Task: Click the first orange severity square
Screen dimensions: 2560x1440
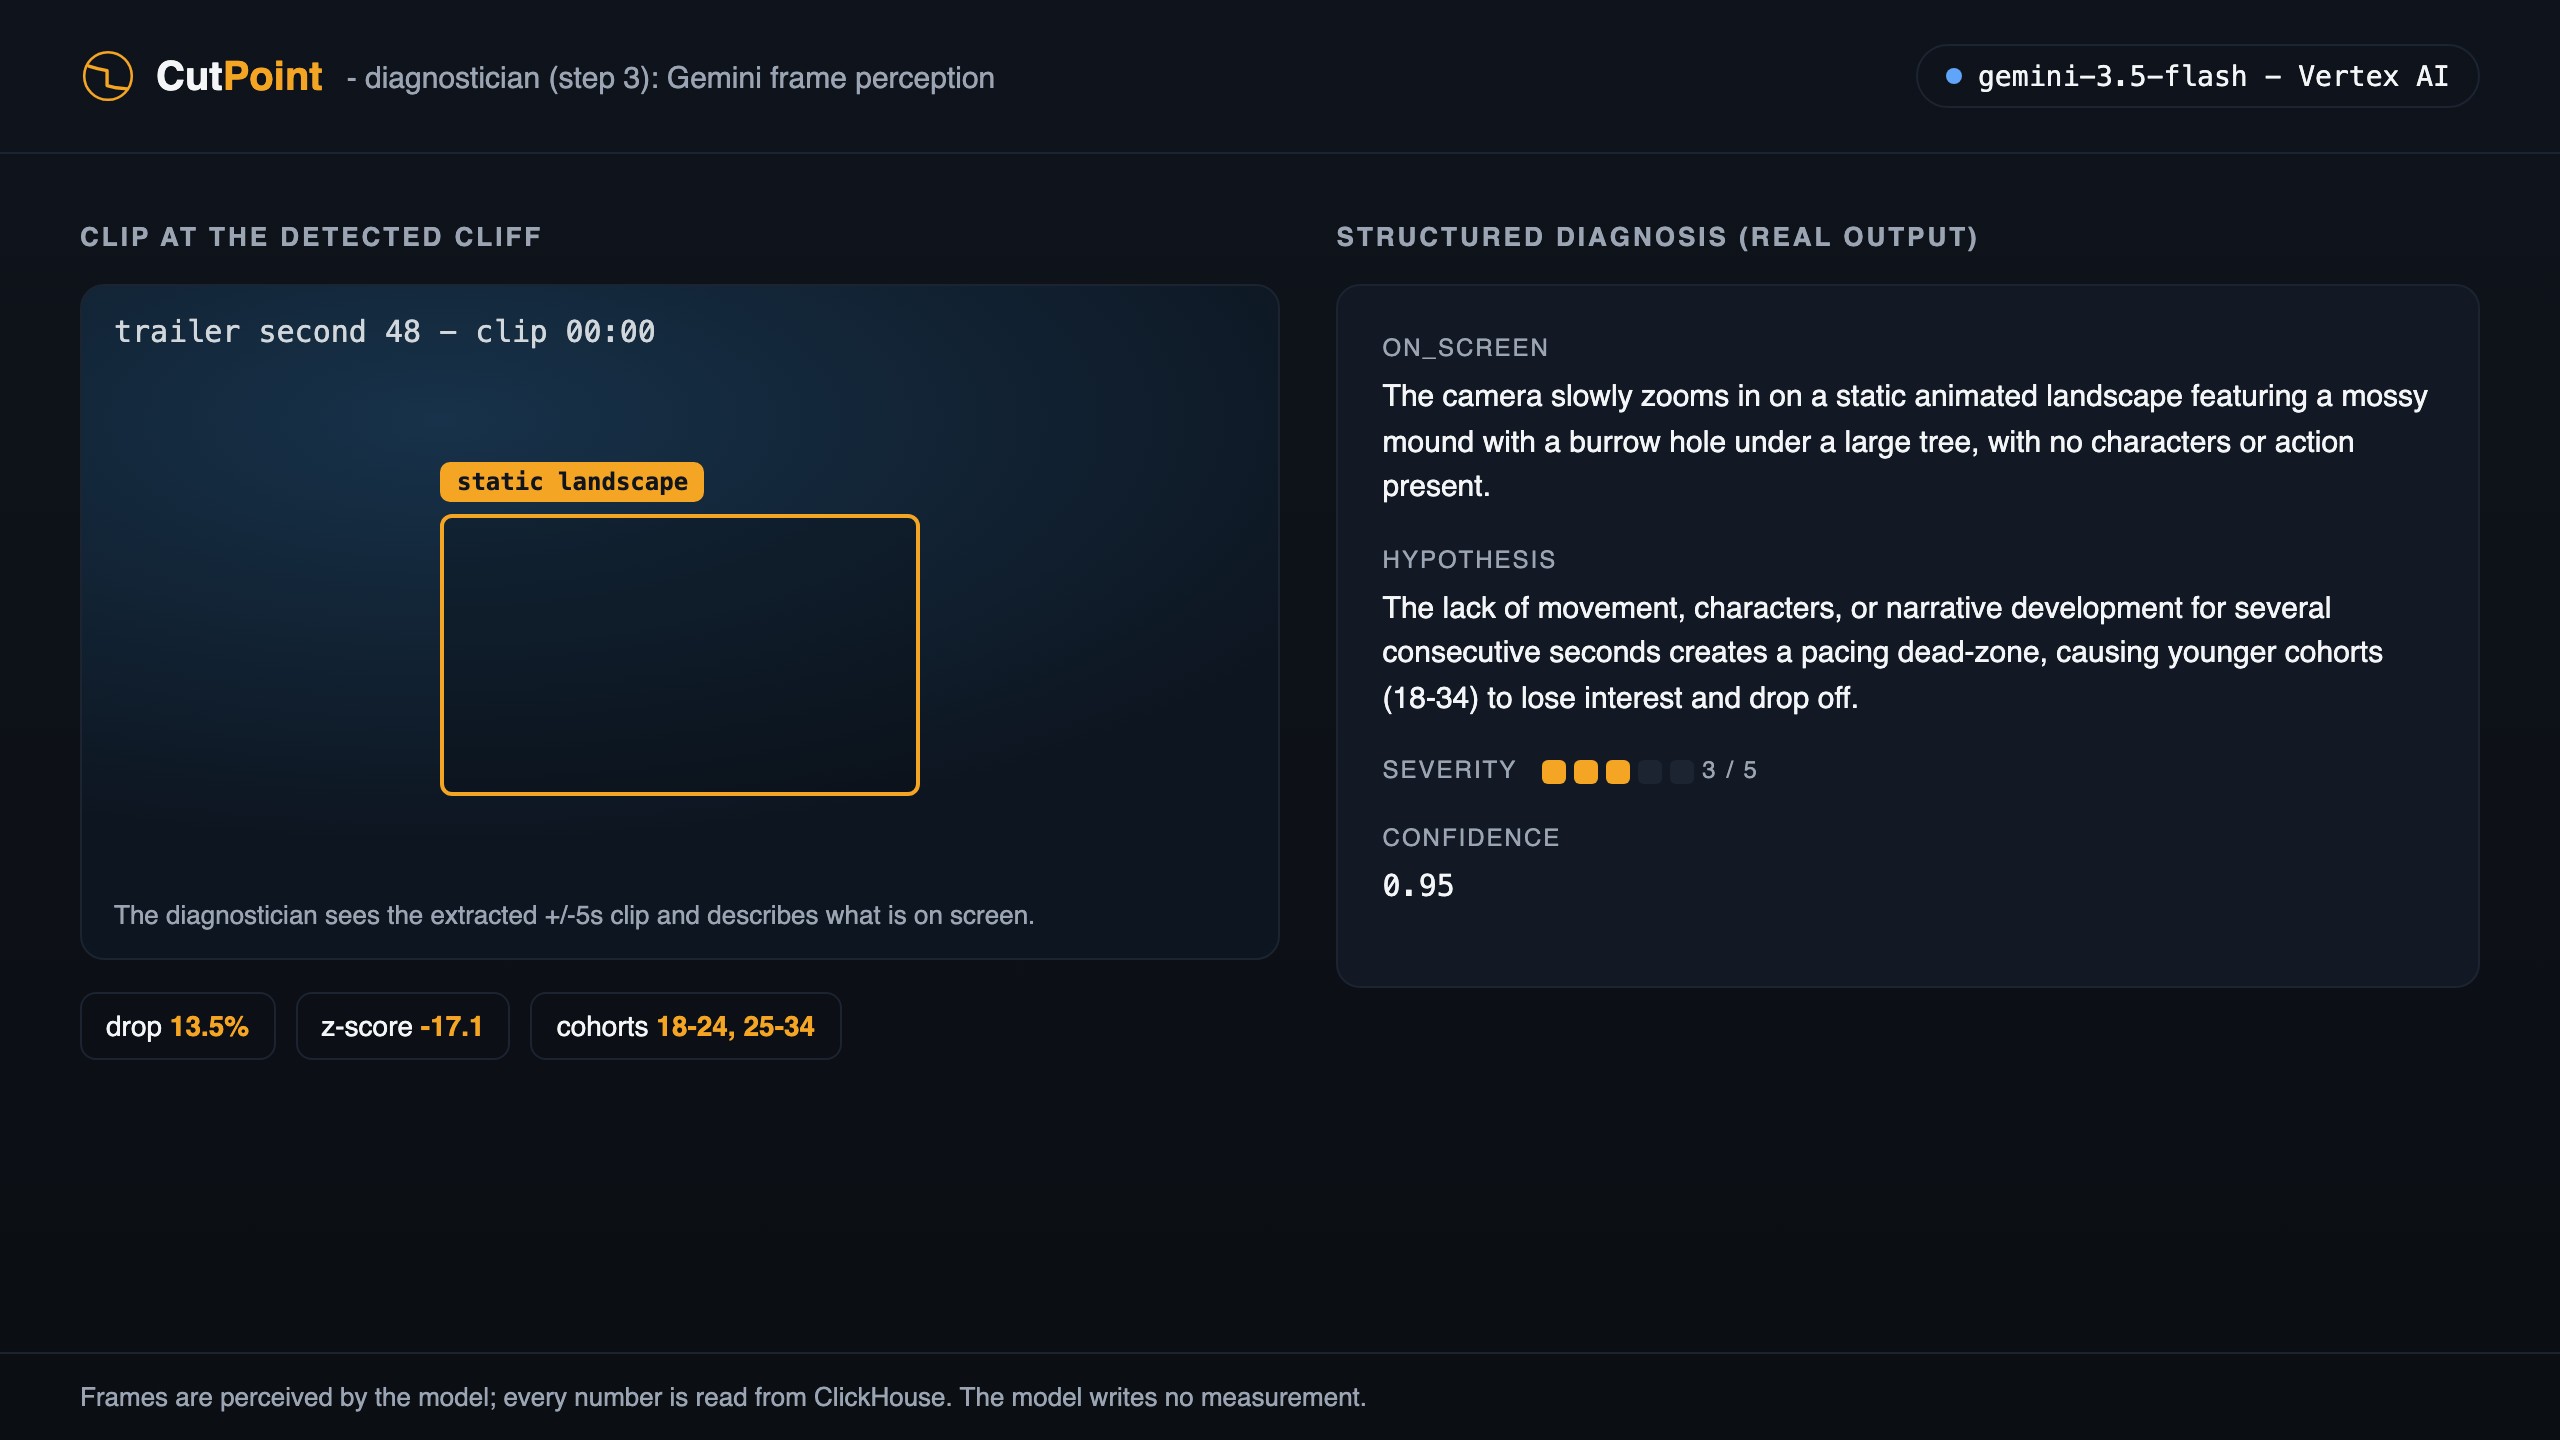Action: (x=1553, y=771)
